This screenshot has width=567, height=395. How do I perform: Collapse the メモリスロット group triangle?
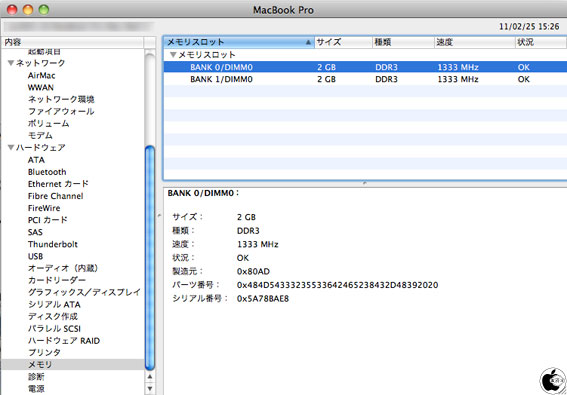pyautogui.click(x=173, y=55)
